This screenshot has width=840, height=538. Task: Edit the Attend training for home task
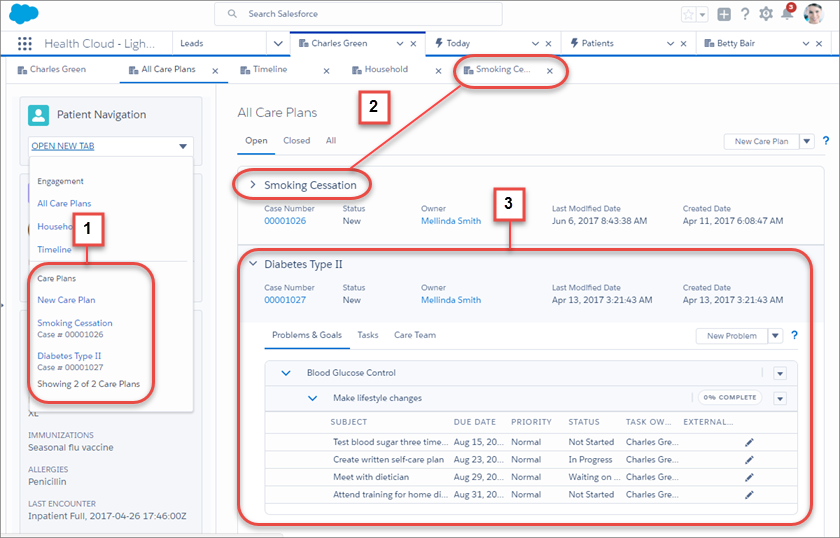click(x=749, y=495)
